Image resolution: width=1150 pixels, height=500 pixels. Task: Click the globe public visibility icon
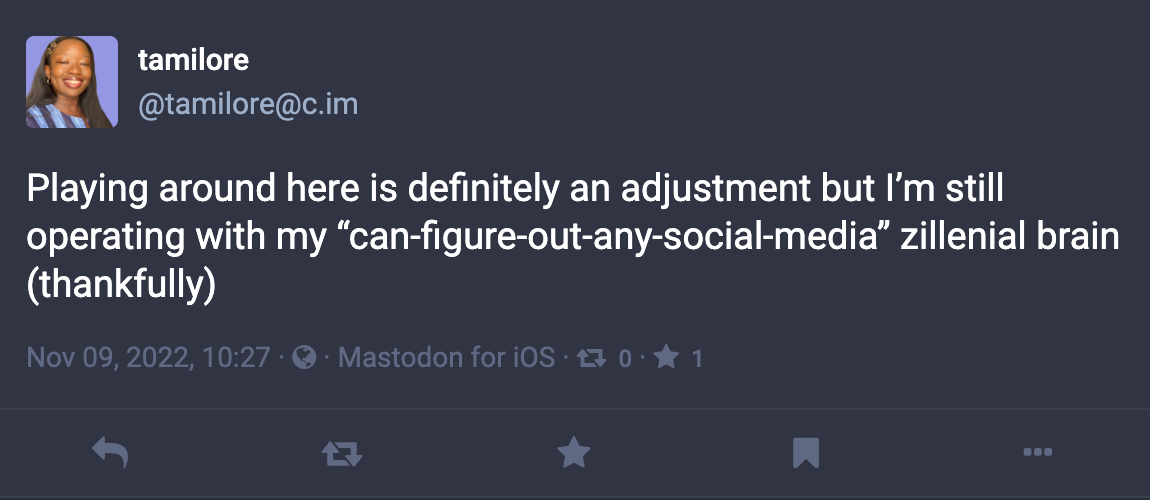[304, 357]
